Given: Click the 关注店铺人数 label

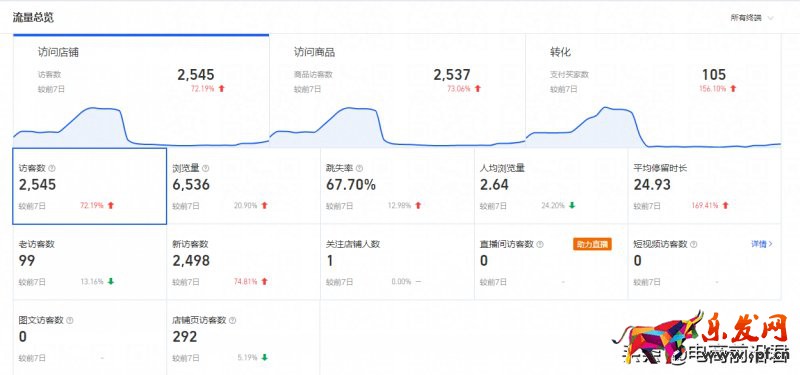Looking at the screenshot, I should click(x=353, y=244).
